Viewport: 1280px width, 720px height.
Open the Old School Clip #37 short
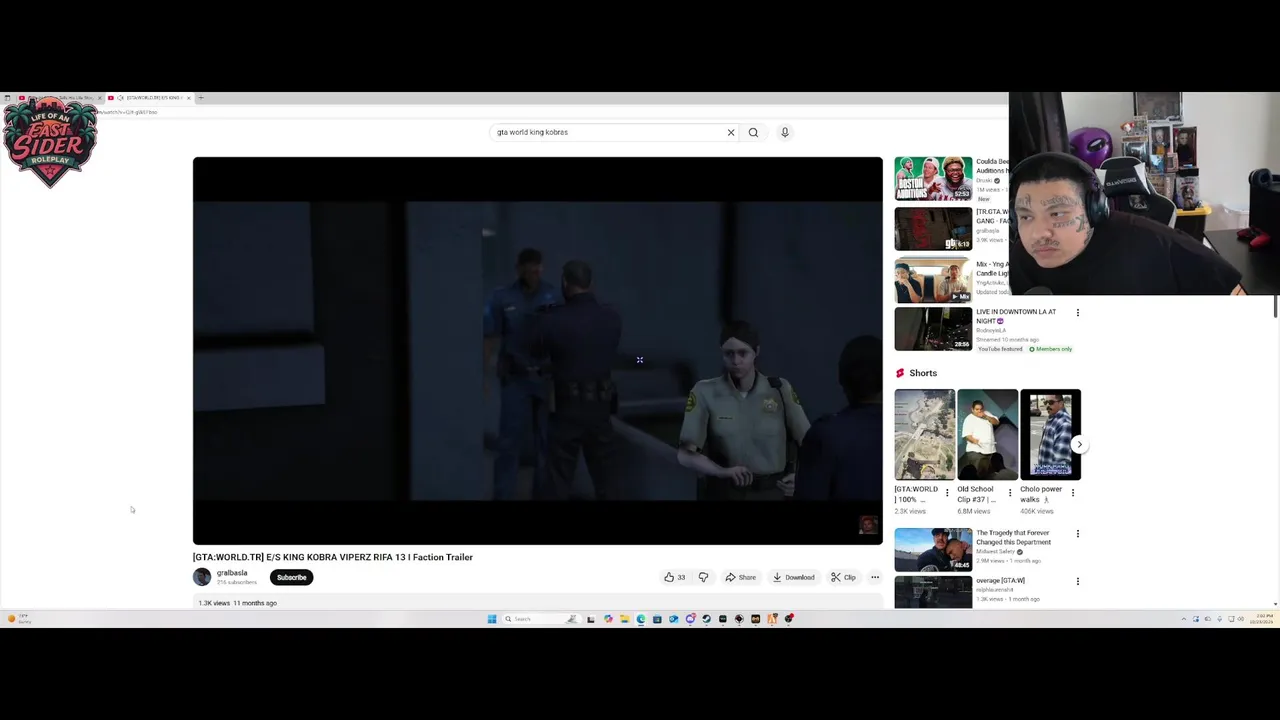[987, 435]
